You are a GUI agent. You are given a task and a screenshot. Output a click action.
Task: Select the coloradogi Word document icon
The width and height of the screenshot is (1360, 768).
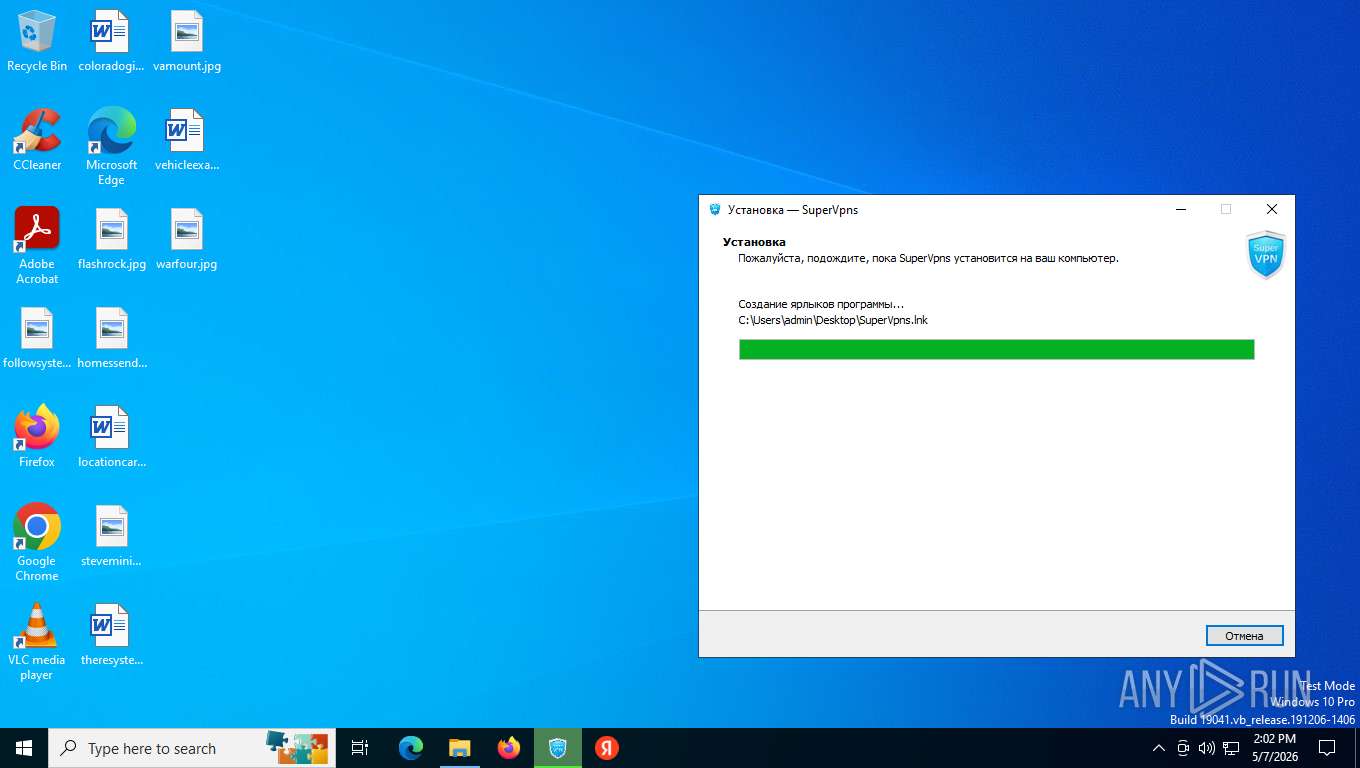point(111,41)
